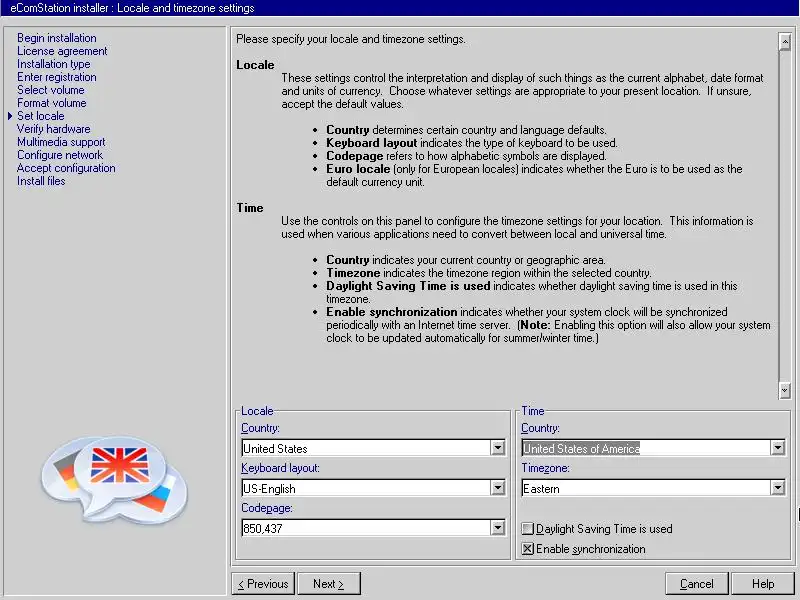Click the United States of America field
Image resolution: width=800 pixels, height=600 pixels.
pos(646,448)
